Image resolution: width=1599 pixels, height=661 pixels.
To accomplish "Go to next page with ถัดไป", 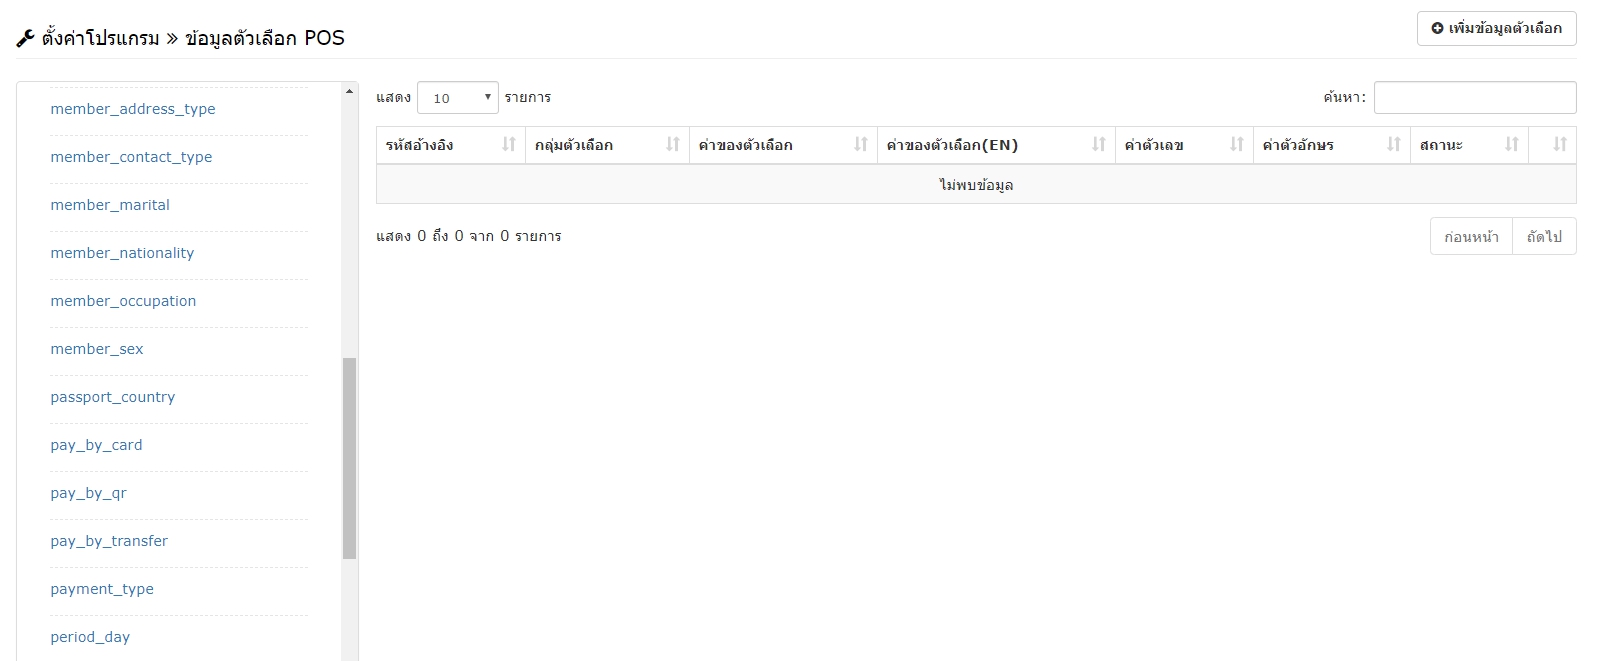I will pyautogui.click(x=1544, y=237).
